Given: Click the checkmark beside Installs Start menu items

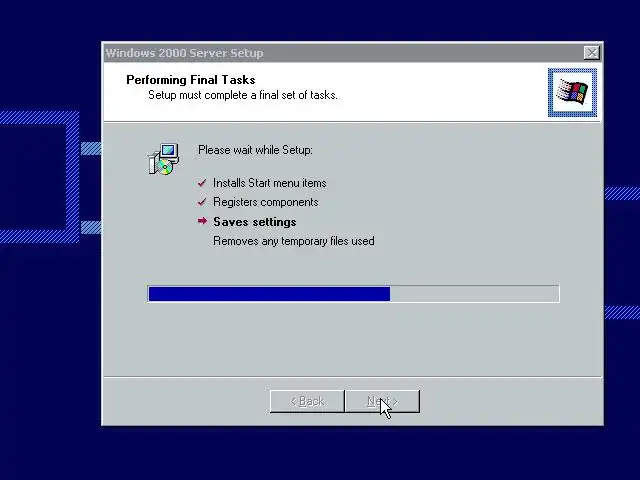Looking at the screenshot, I should pos(202,183).
